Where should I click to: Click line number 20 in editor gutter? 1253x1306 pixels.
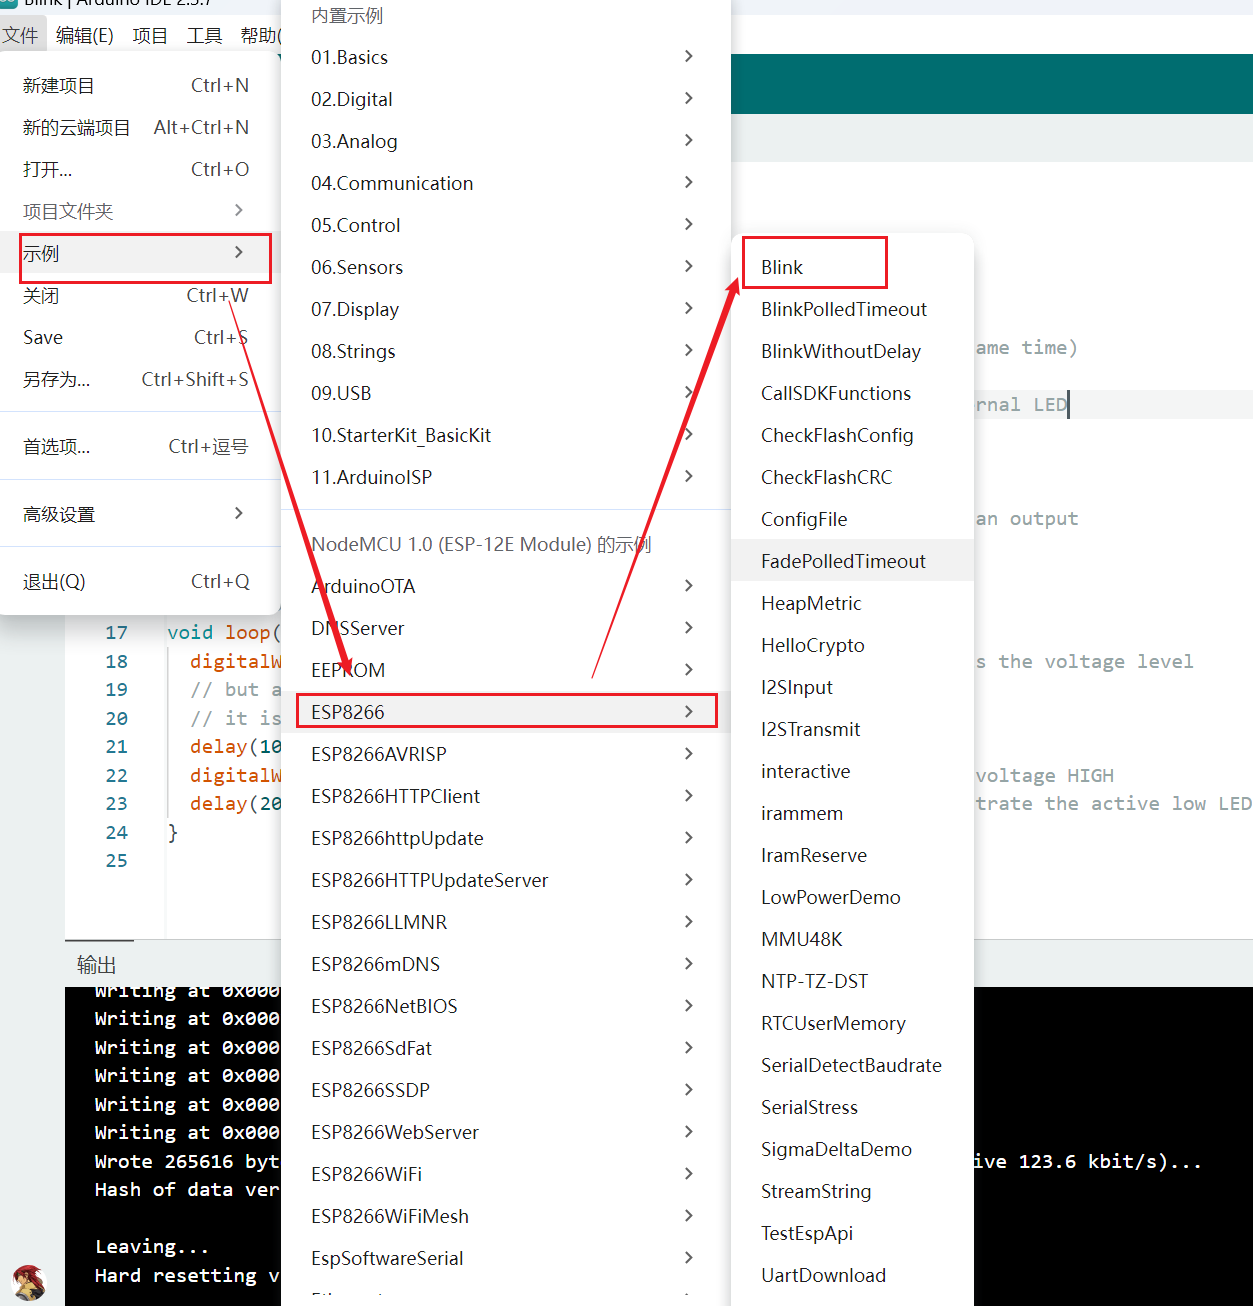(117, 718)
